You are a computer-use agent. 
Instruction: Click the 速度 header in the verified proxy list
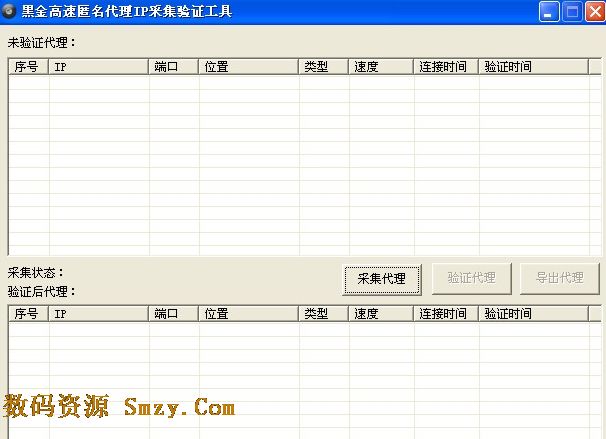tap(381, 314)
